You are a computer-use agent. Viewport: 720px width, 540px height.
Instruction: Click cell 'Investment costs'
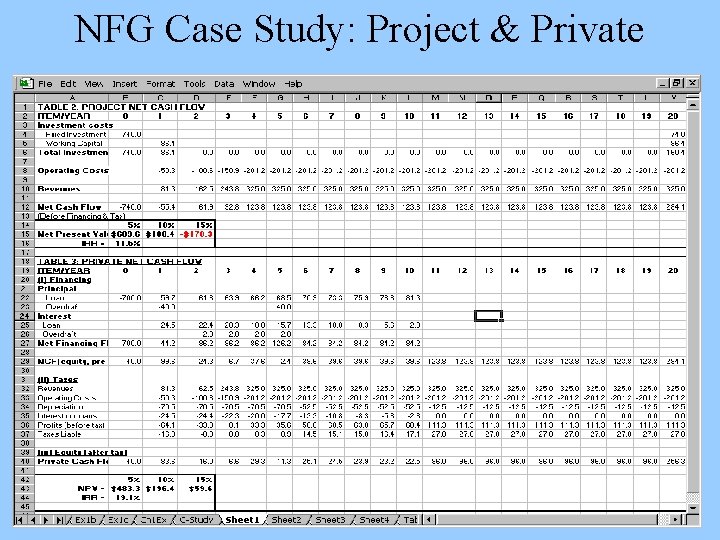click(75, 125)
